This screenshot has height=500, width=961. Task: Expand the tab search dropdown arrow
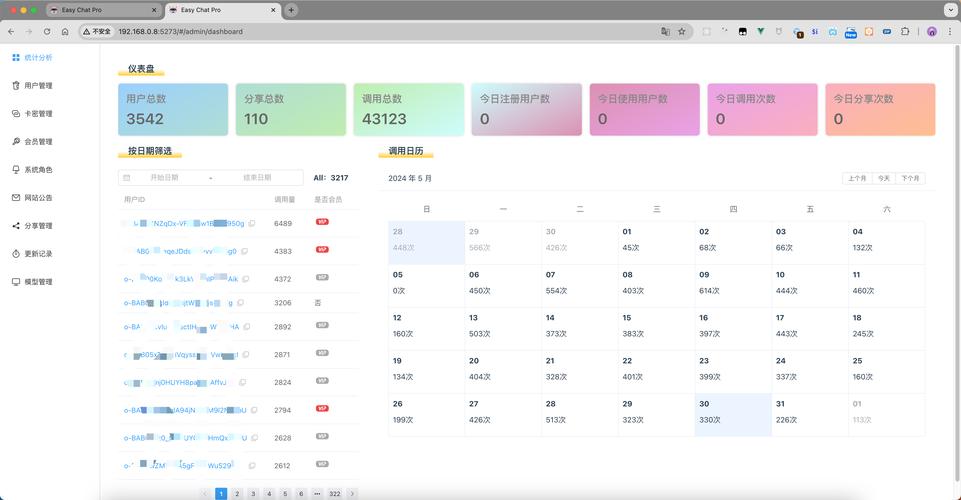[x=950, y=10]
